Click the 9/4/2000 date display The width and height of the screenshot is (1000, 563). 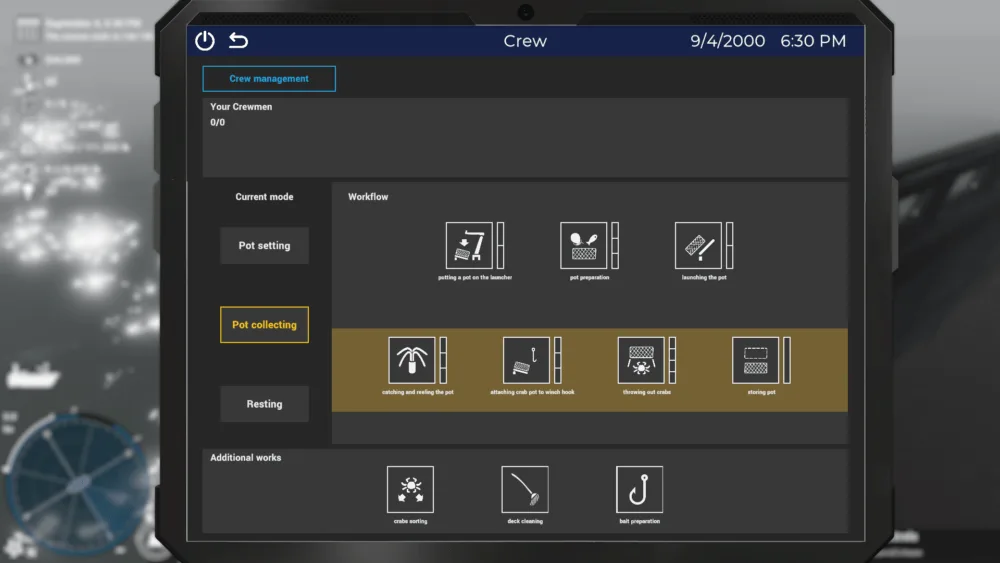tap(728, 41)
